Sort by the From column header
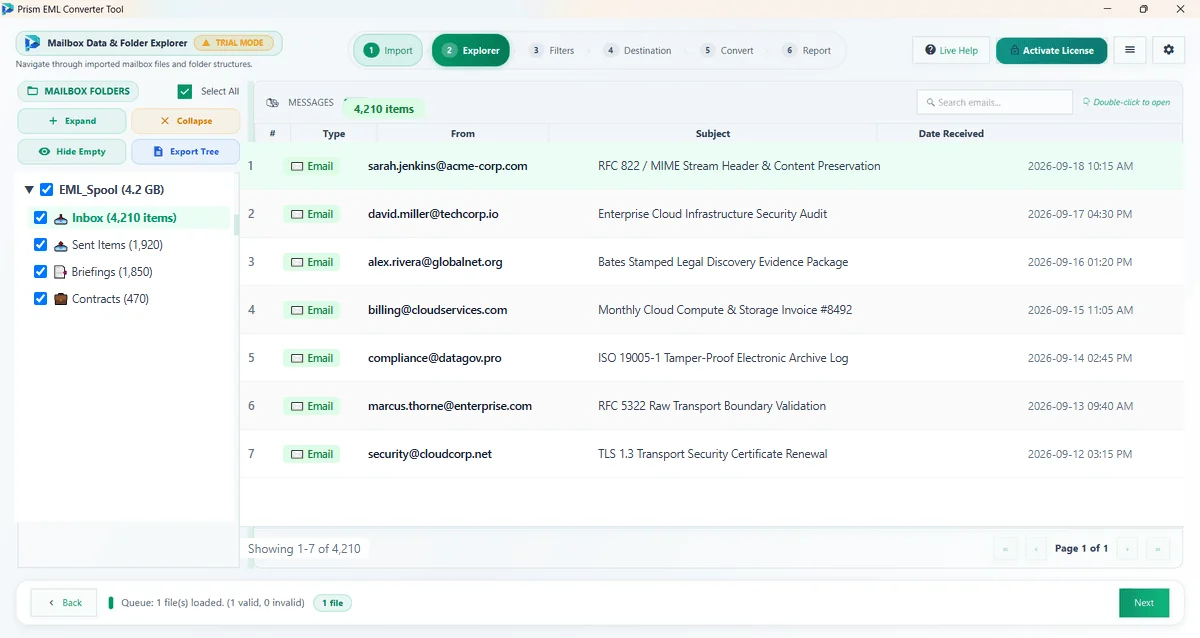Viewport: 1200px width, 638px height. pyautogui.click(x=463, y=133)
